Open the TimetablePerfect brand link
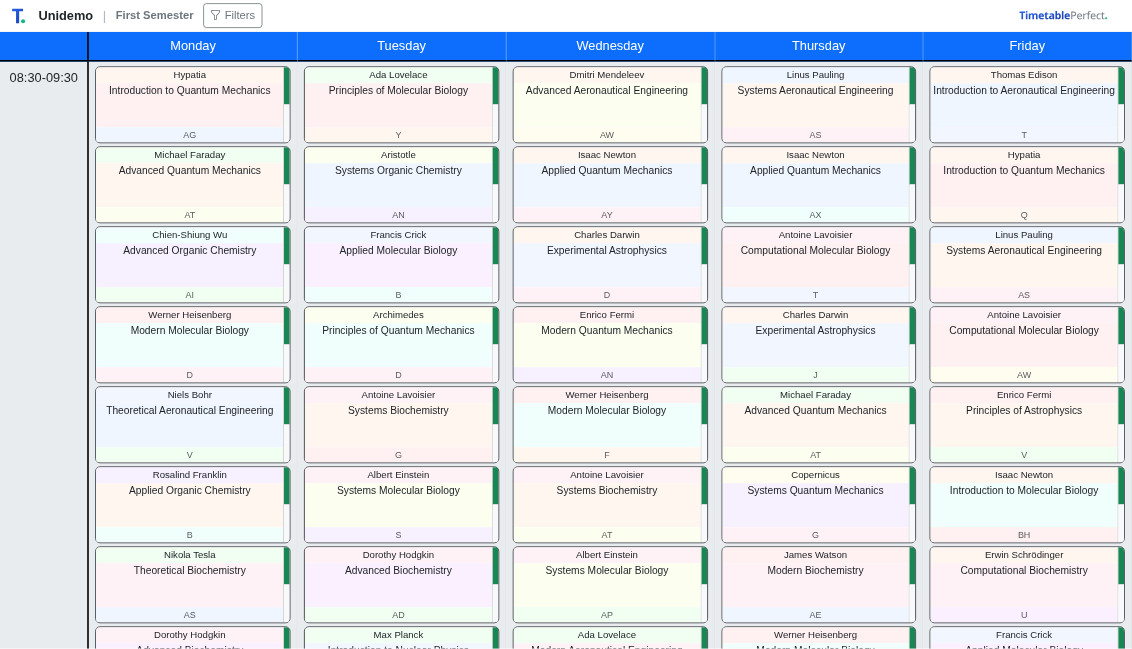This screenshot has width=1132, height=649. pos(1063,15)
